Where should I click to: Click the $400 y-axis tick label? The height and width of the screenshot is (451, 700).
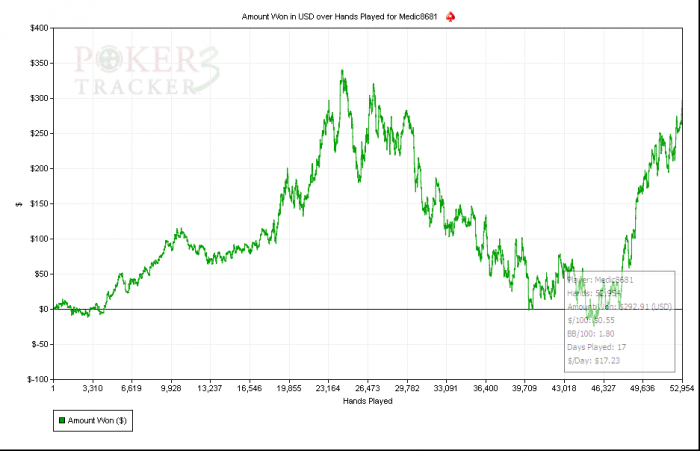[39, 28]
